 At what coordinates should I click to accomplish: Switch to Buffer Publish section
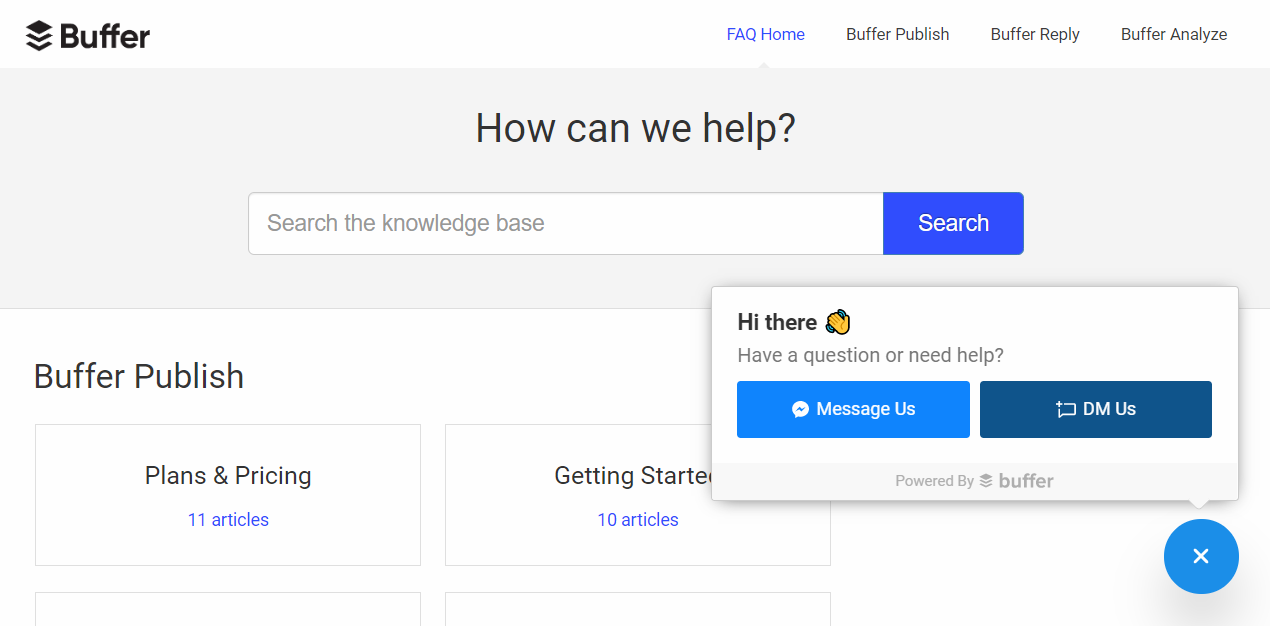[x=897, y=34]
